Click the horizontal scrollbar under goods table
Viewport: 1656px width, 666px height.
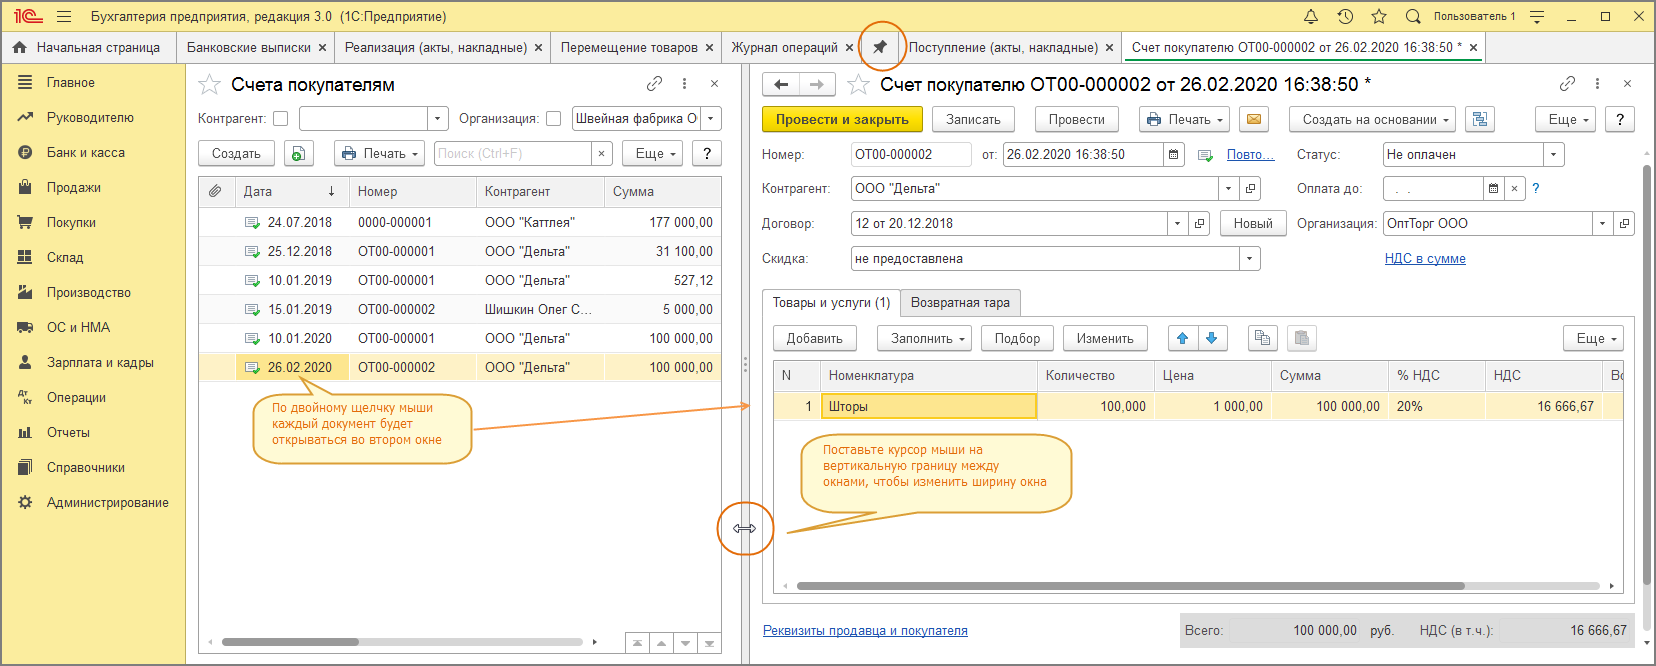point(1130,586)
